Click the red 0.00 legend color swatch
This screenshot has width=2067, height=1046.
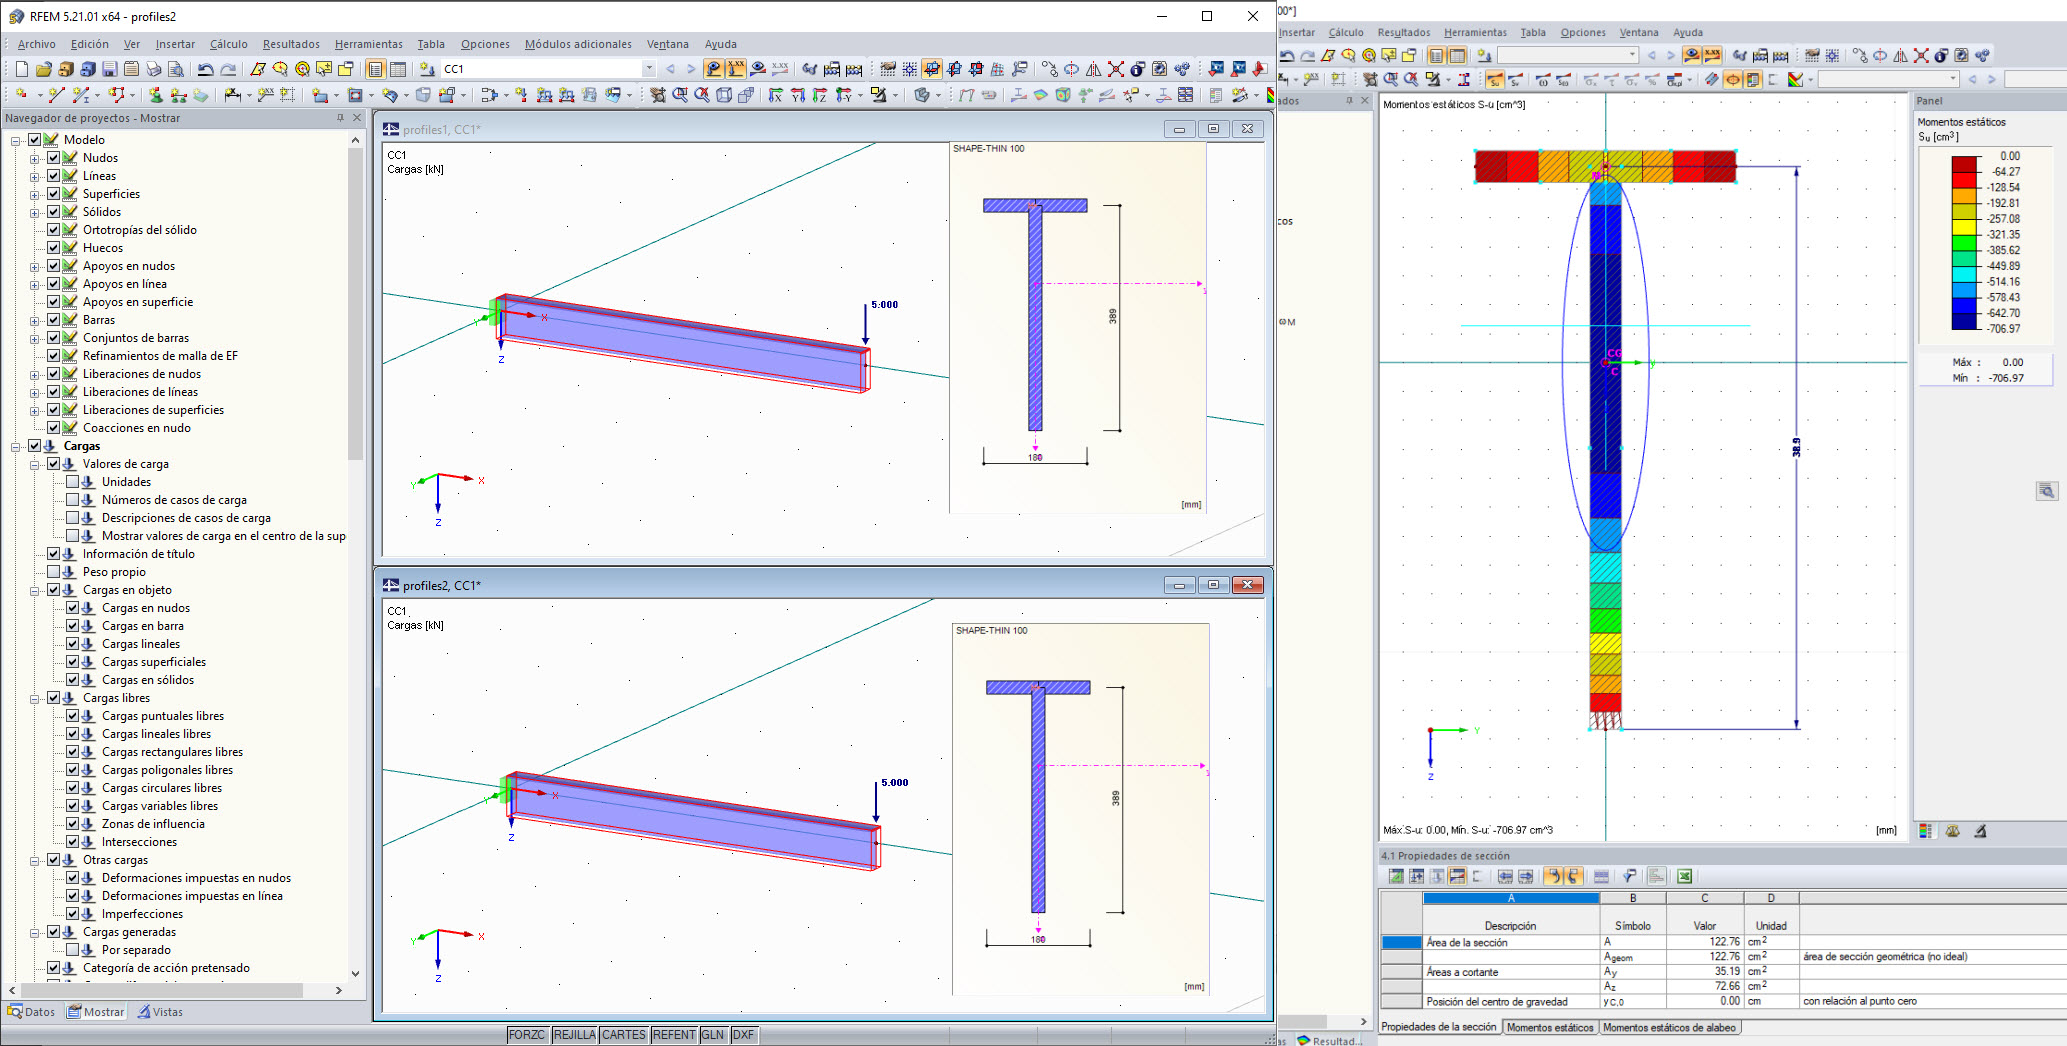coord(1964,165)
